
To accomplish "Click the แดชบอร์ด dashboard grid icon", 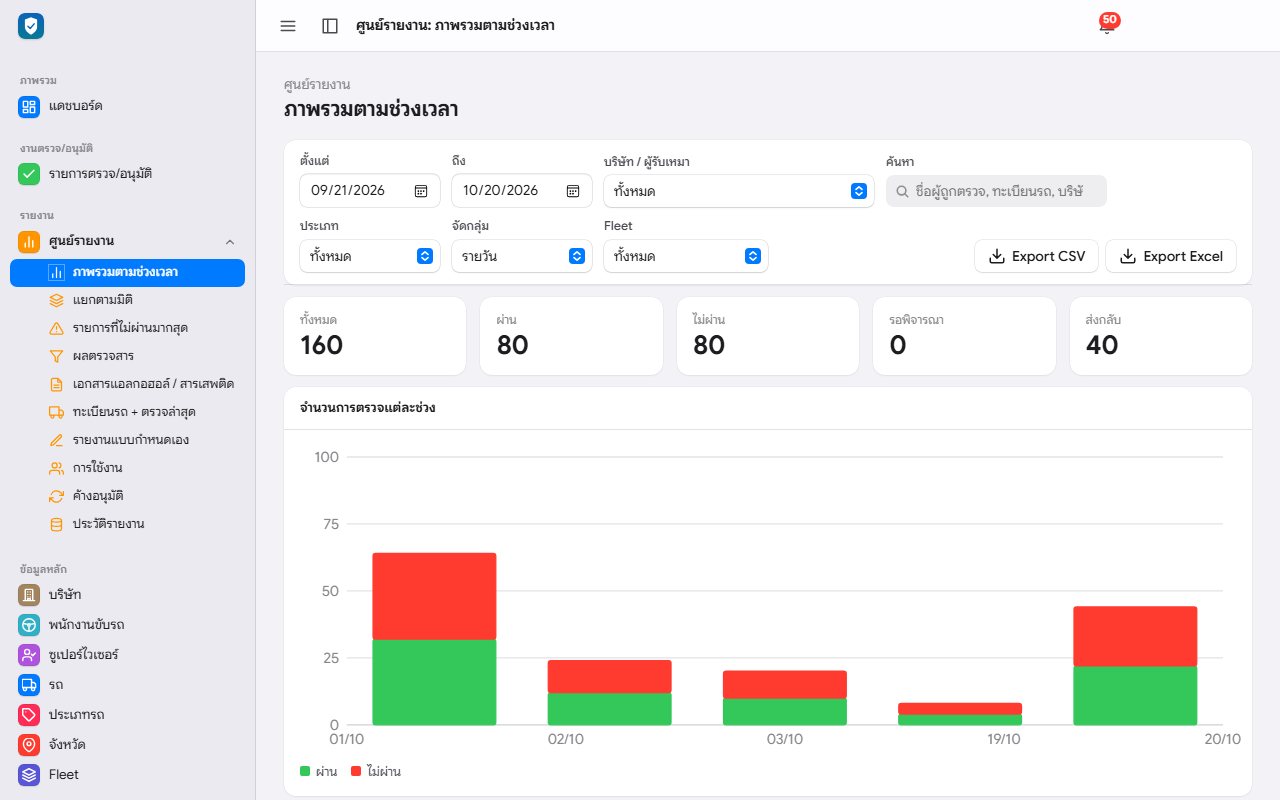I will (29, 106).
